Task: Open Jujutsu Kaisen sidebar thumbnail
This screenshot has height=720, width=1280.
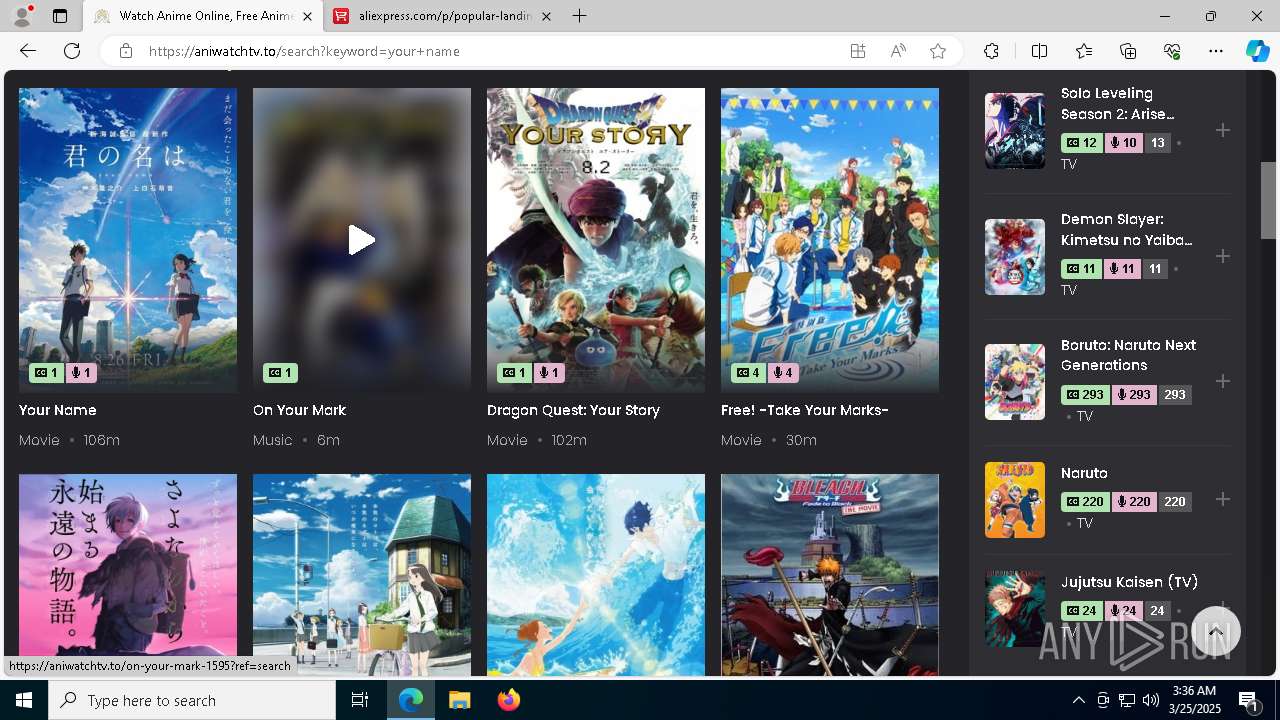Action: [1015, 609]
